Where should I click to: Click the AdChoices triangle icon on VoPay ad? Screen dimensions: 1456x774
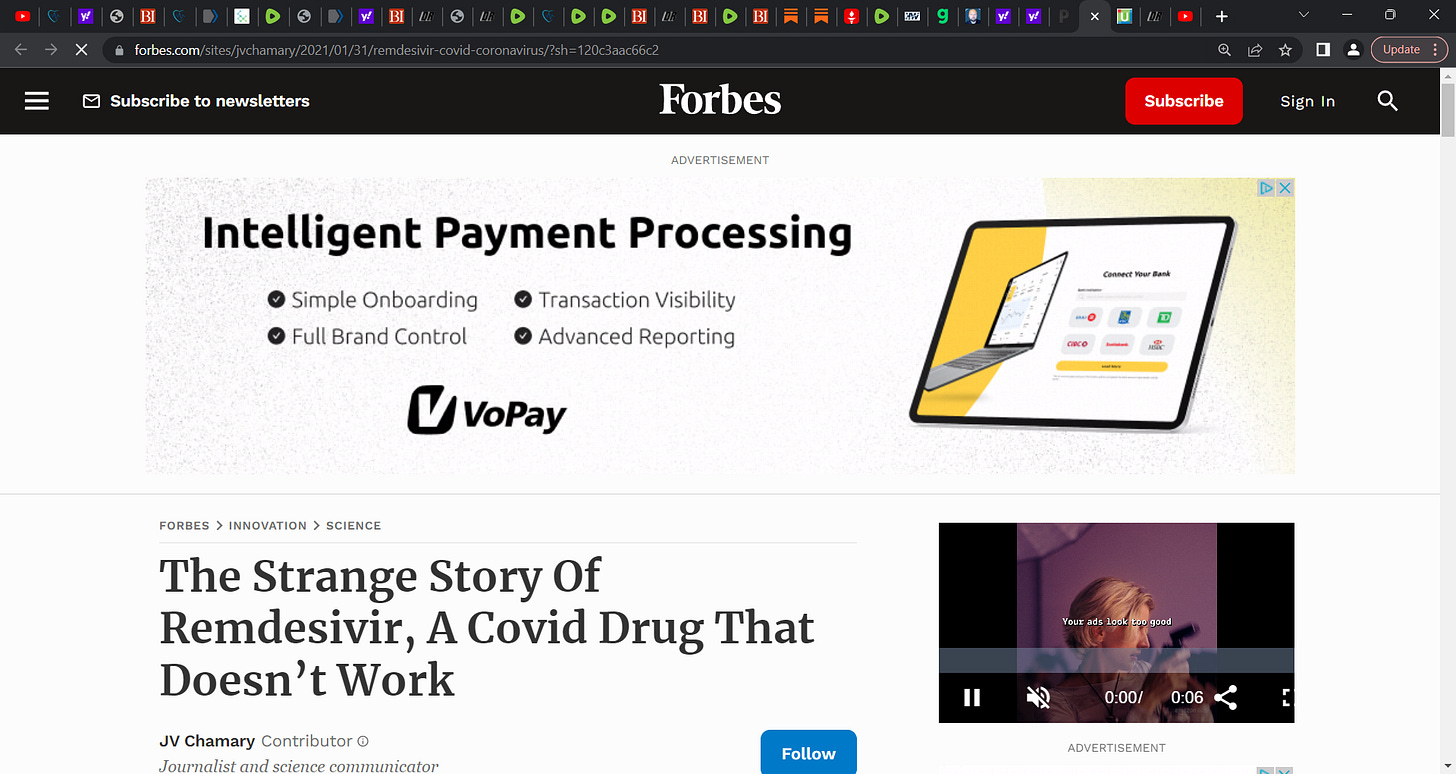click(x=1266, y=188)
